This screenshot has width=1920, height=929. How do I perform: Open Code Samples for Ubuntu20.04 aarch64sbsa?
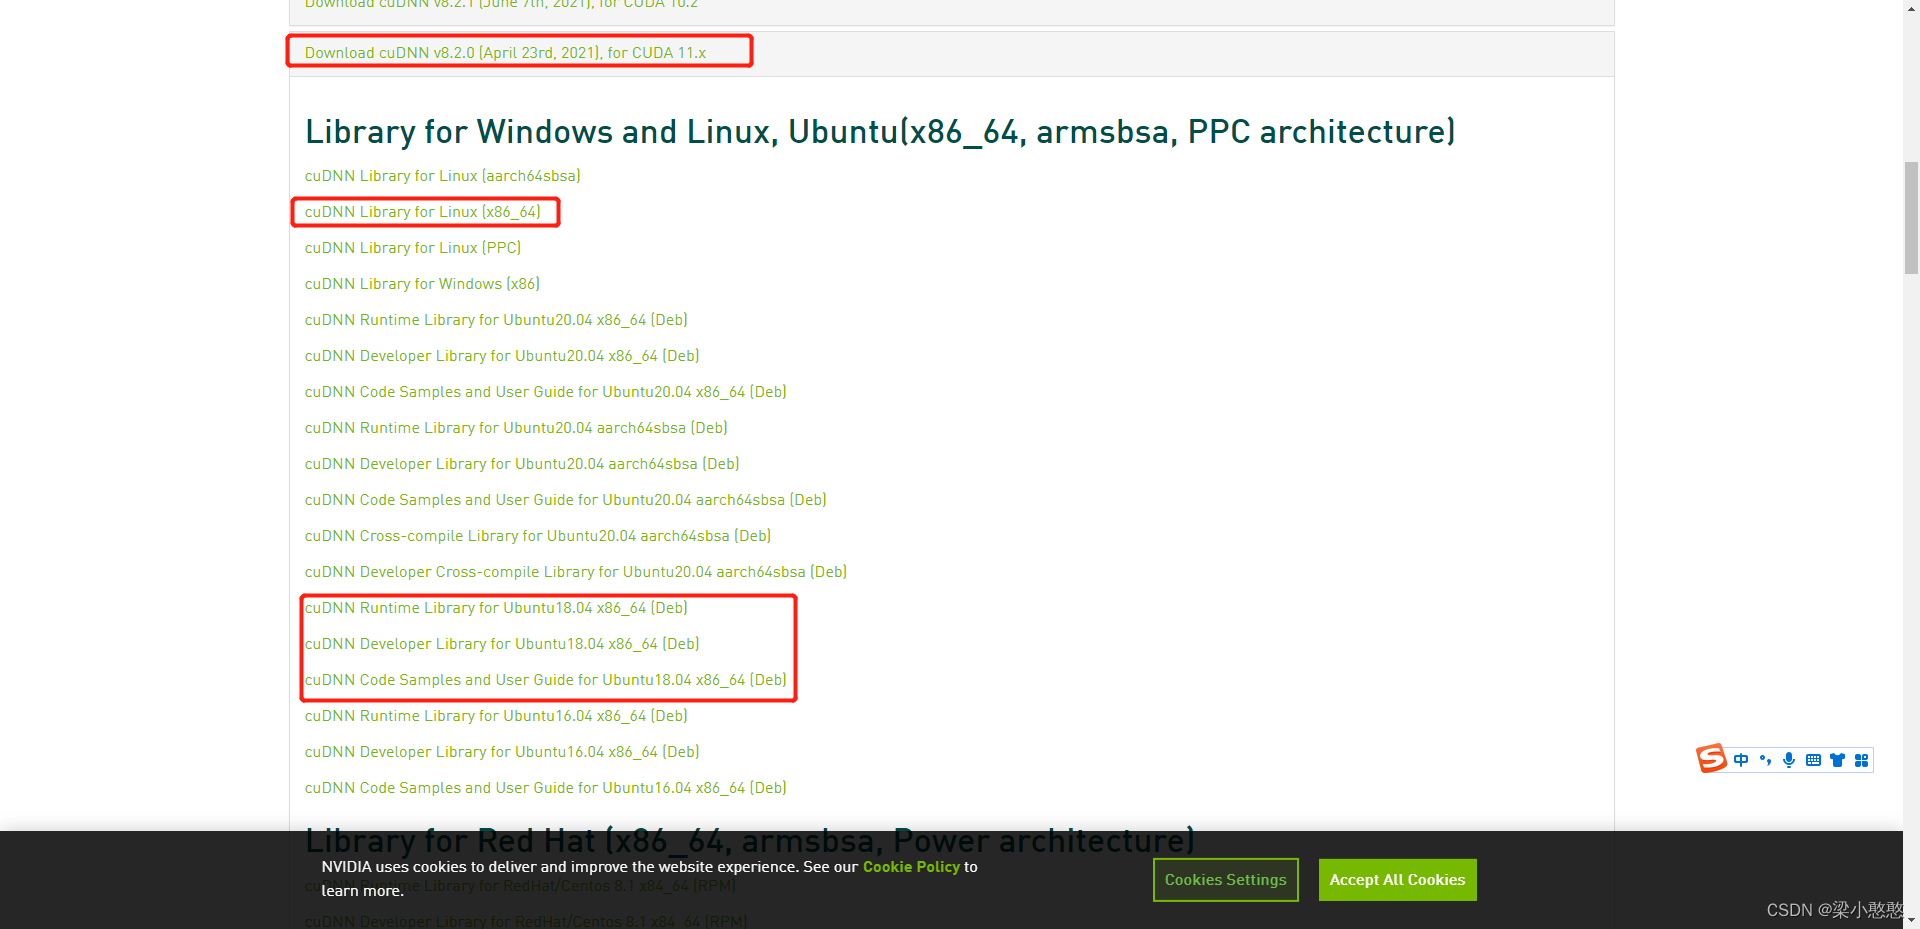point(565,500)
